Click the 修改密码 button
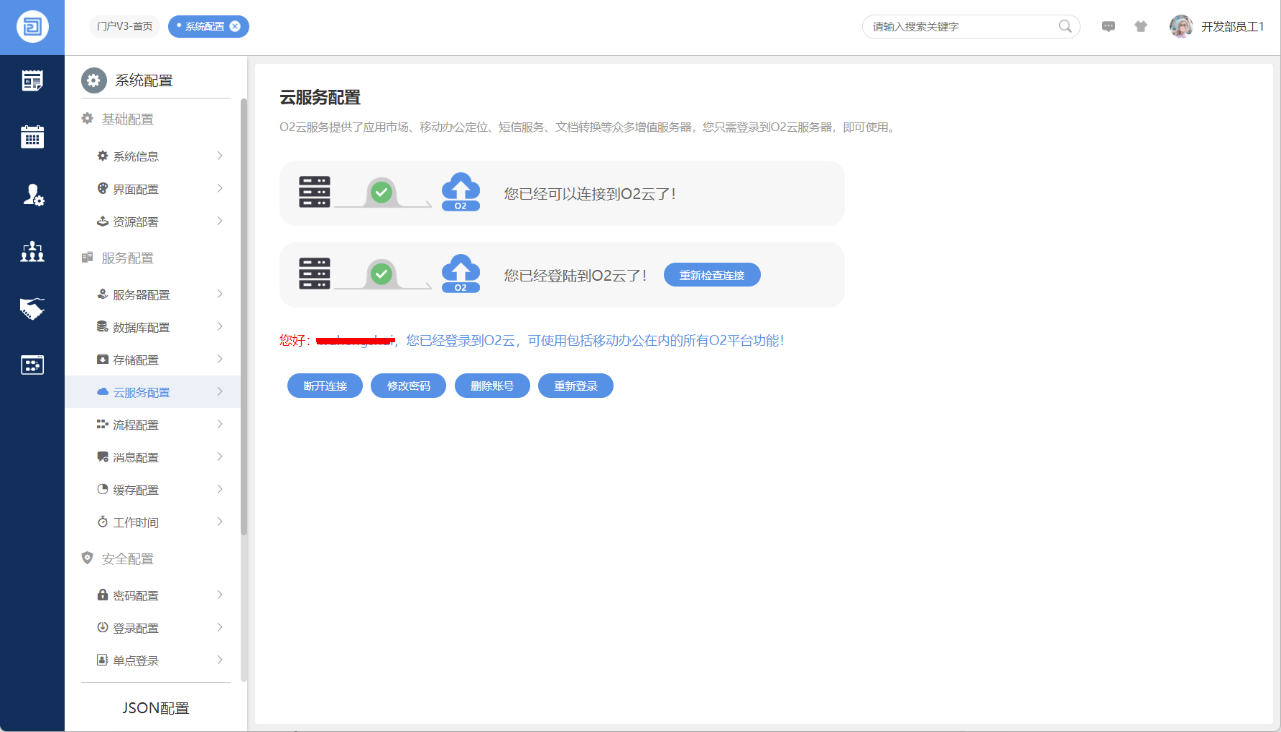This screenshot has height=732, width=1281. pyautogui.click(x=408, y=386)
